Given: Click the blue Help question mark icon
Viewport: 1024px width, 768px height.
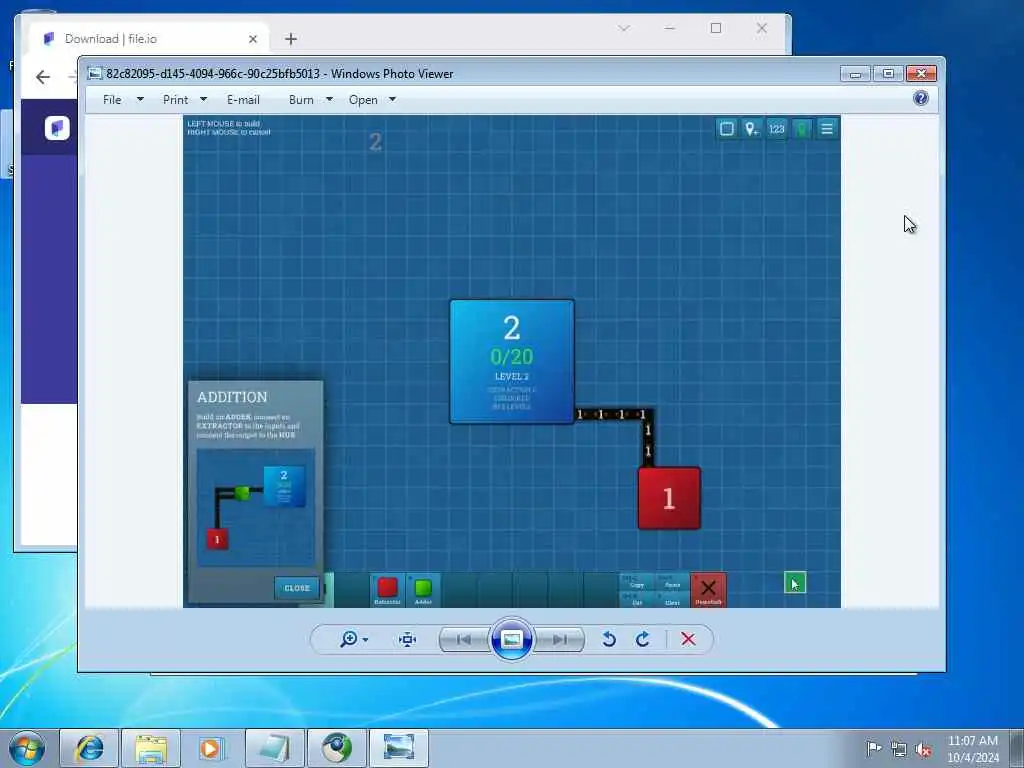Looking at the screenshot, I should pos(921,98).
